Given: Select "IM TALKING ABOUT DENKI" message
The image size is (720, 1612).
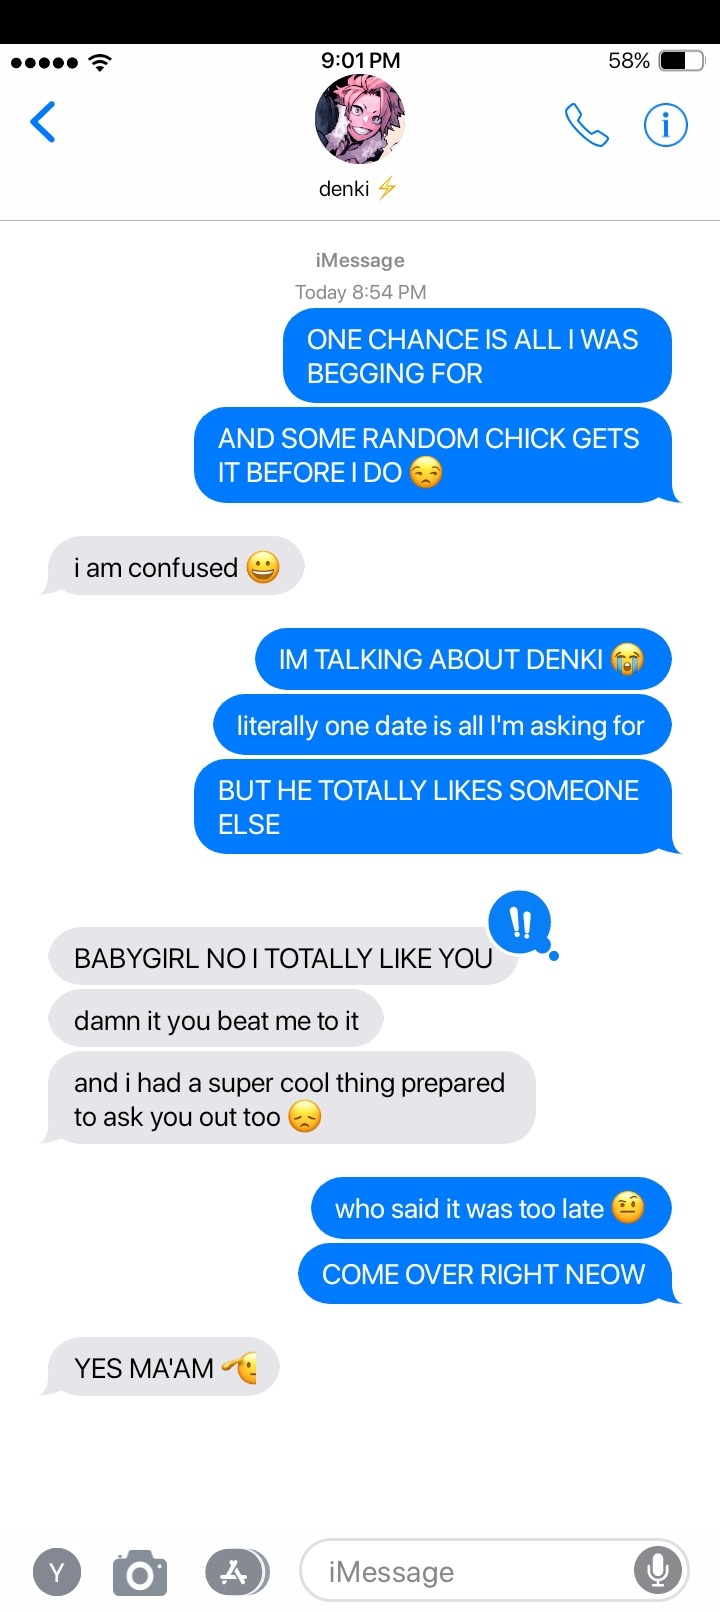Looking at the screenshot, I should [x=463, y=659].
